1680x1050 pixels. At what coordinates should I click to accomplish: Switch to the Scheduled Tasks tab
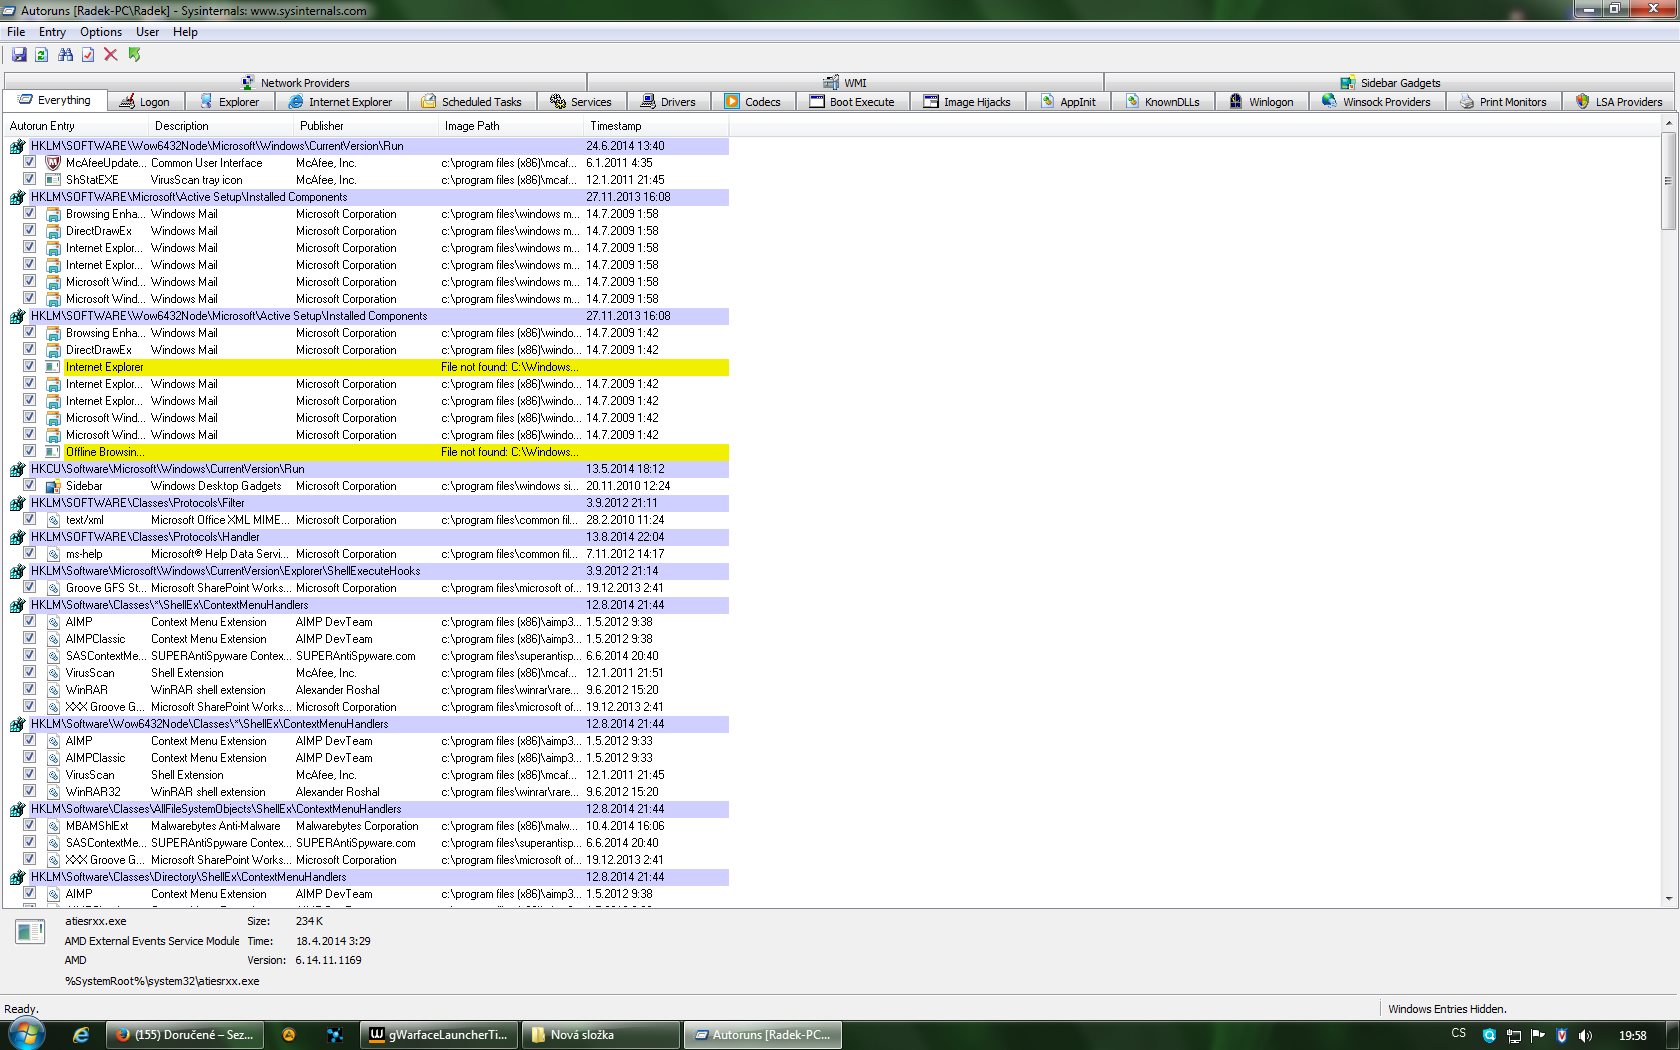tap(471, 102)
